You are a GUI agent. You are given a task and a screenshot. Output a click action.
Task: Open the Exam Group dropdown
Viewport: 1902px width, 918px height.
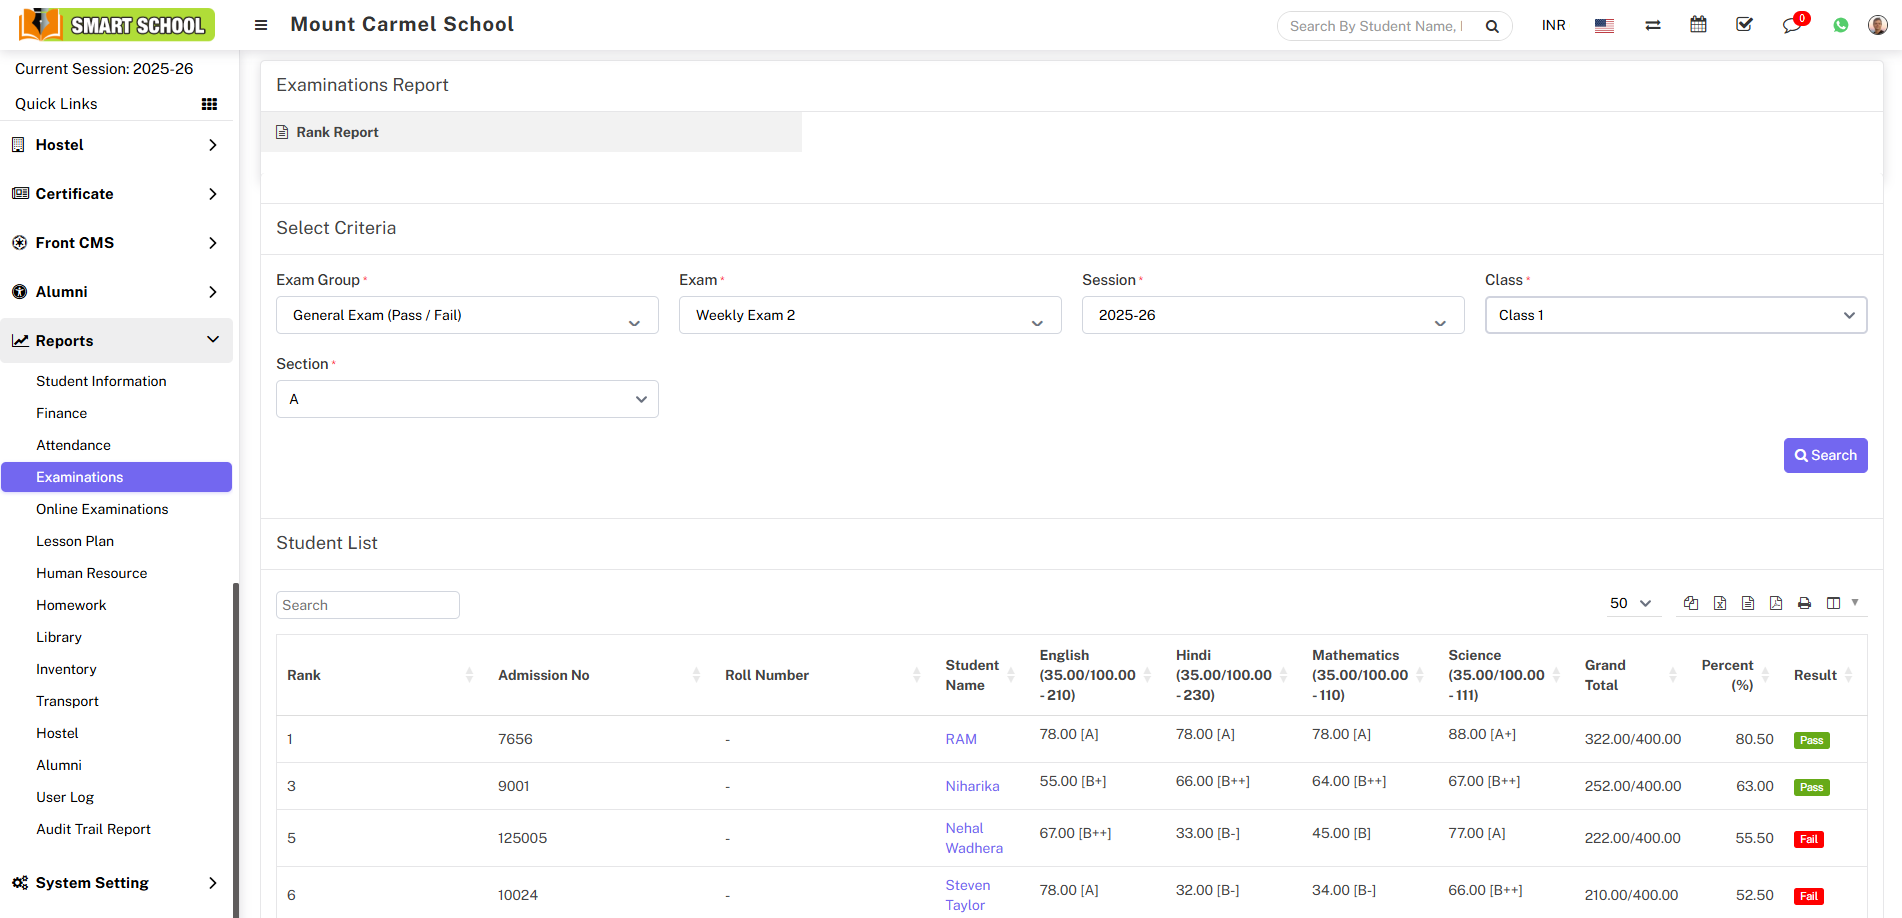coord(467,315)
